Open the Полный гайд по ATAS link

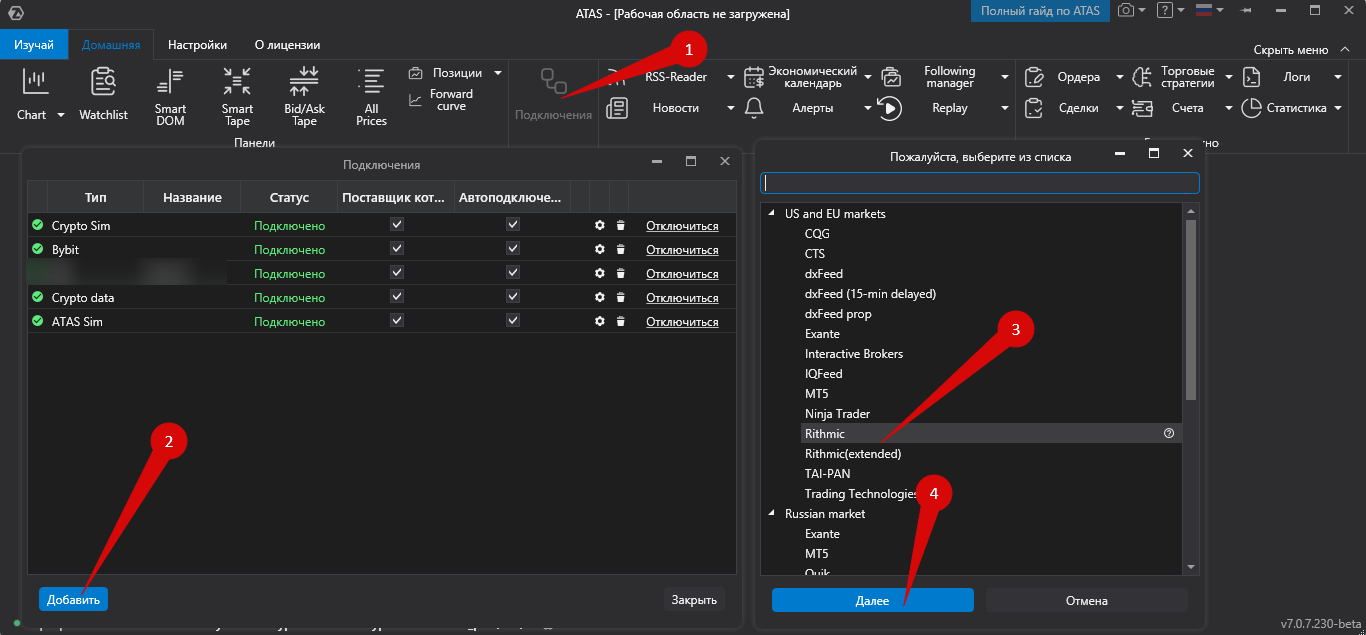1040,11
